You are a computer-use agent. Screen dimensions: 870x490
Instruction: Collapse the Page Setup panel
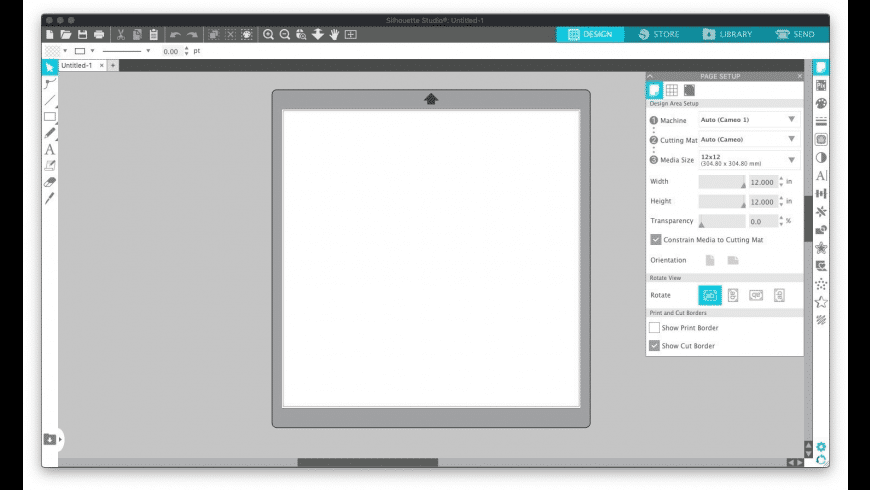(x=650, y=76)
